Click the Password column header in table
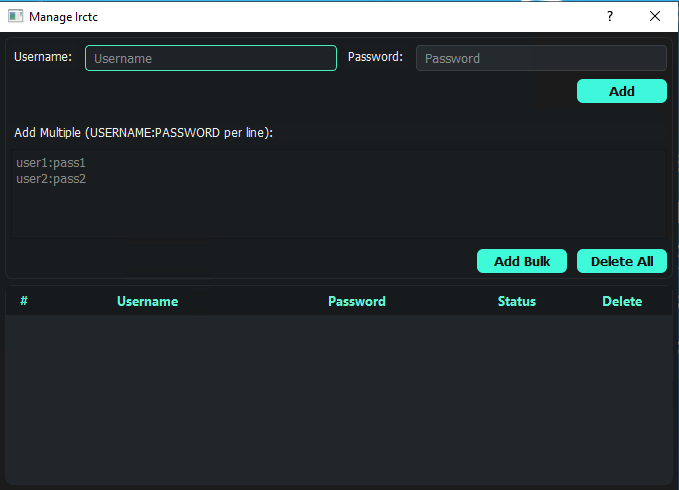The width and height of the screenshot is (679, 490). (357, 301)
